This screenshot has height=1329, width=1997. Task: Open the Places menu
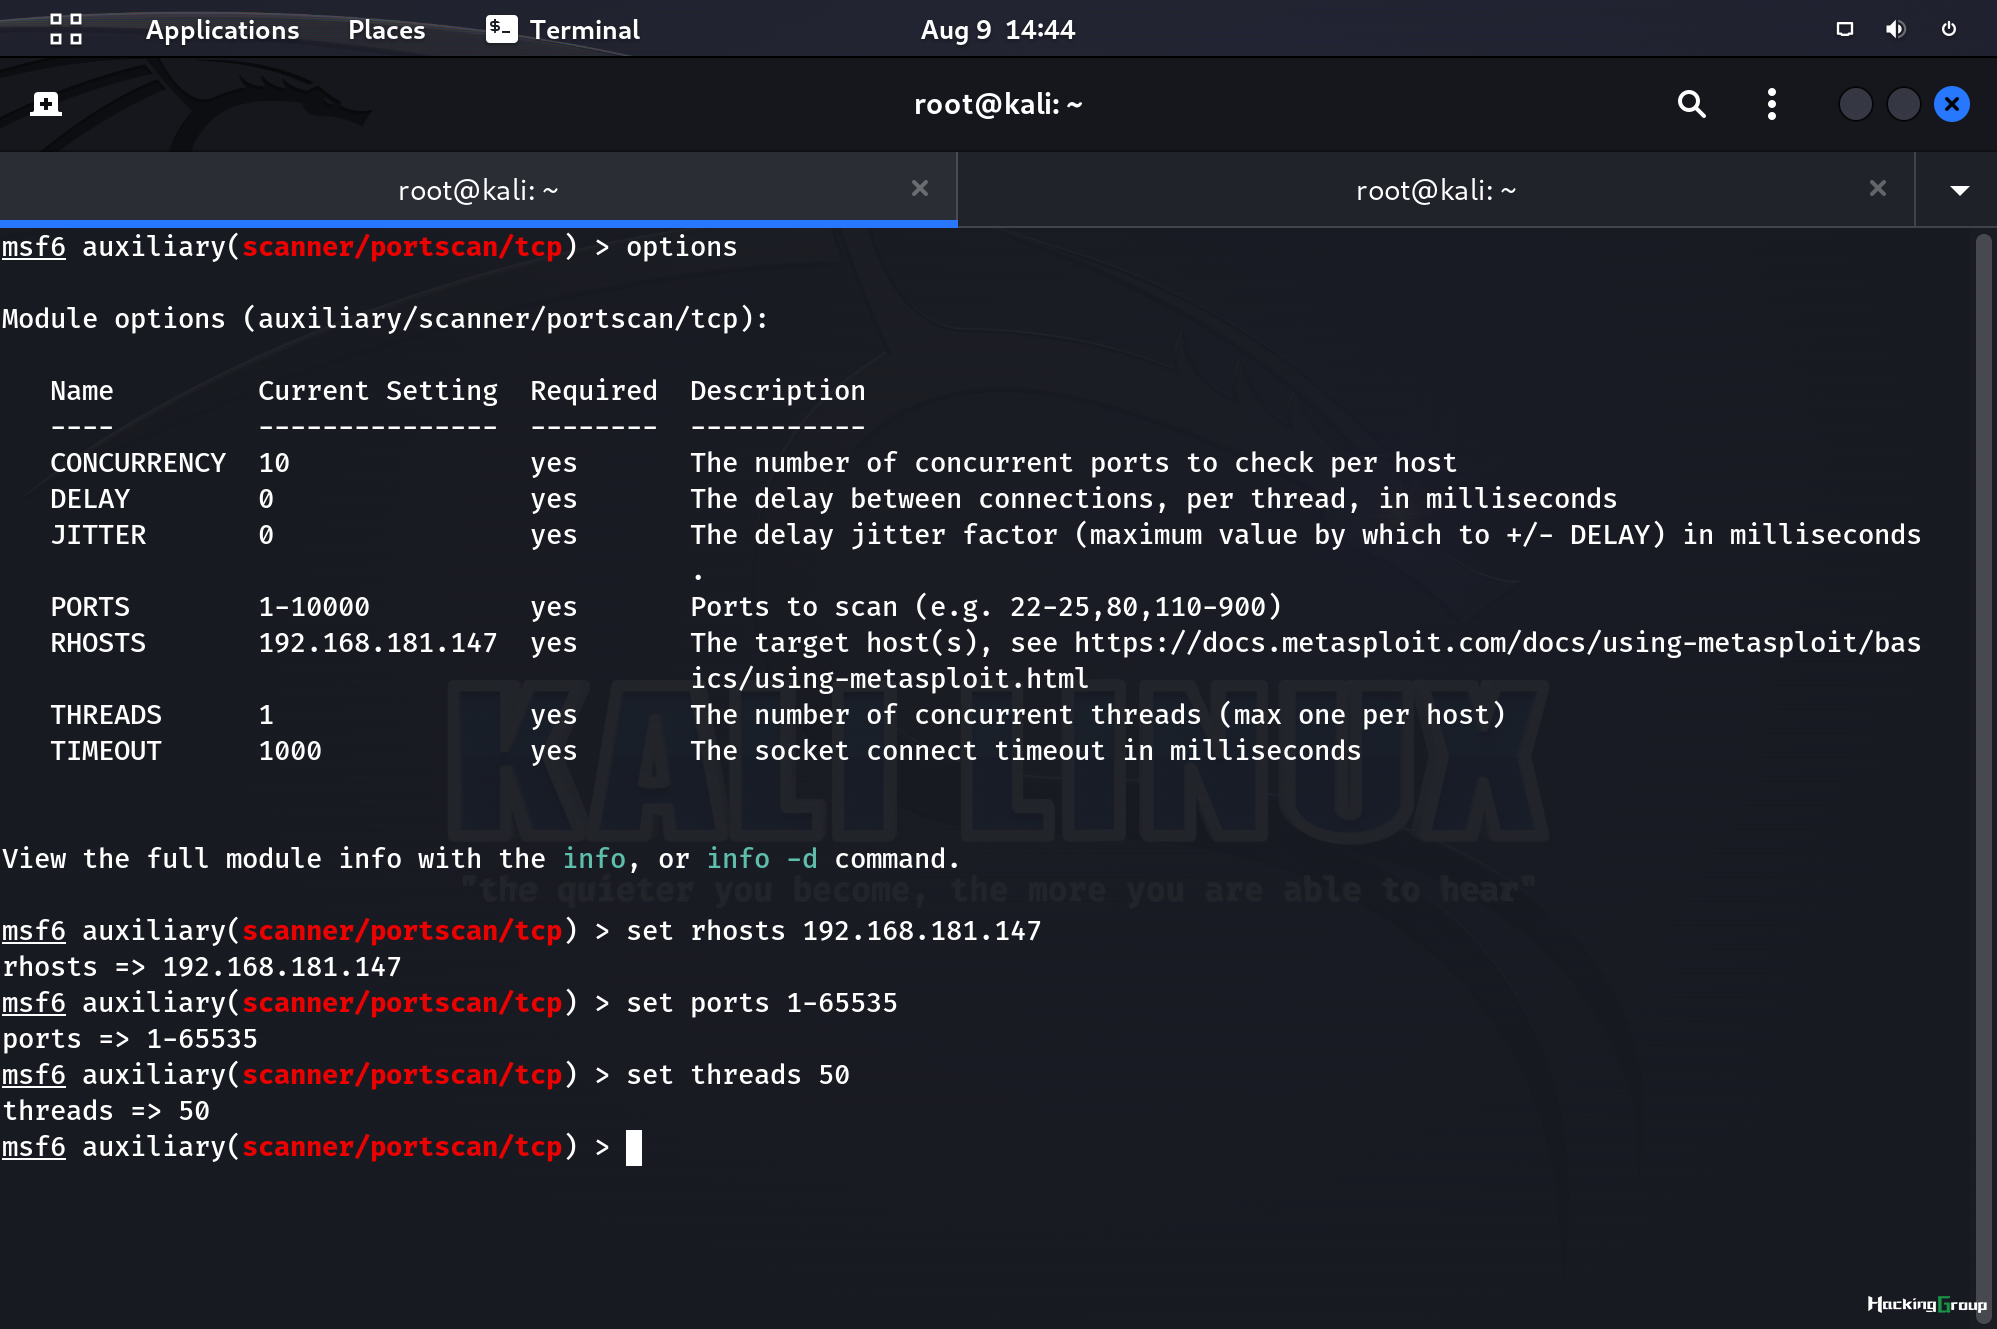click(x=386, y=30)
